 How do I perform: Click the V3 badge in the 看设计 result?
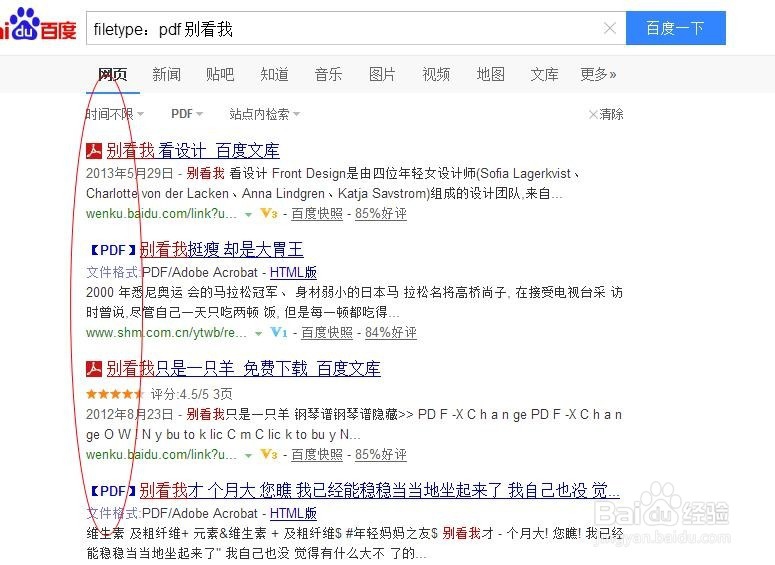(269, 214)
